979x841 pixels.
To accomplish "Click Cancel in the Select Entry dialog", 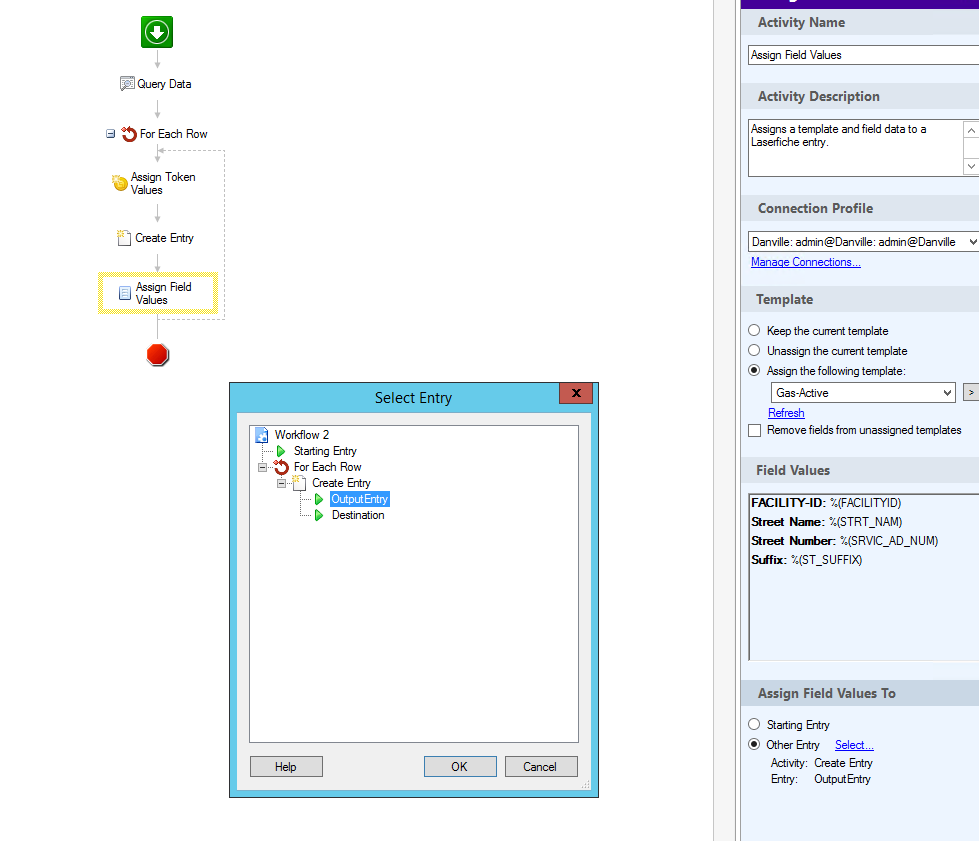I will (541, 767).
